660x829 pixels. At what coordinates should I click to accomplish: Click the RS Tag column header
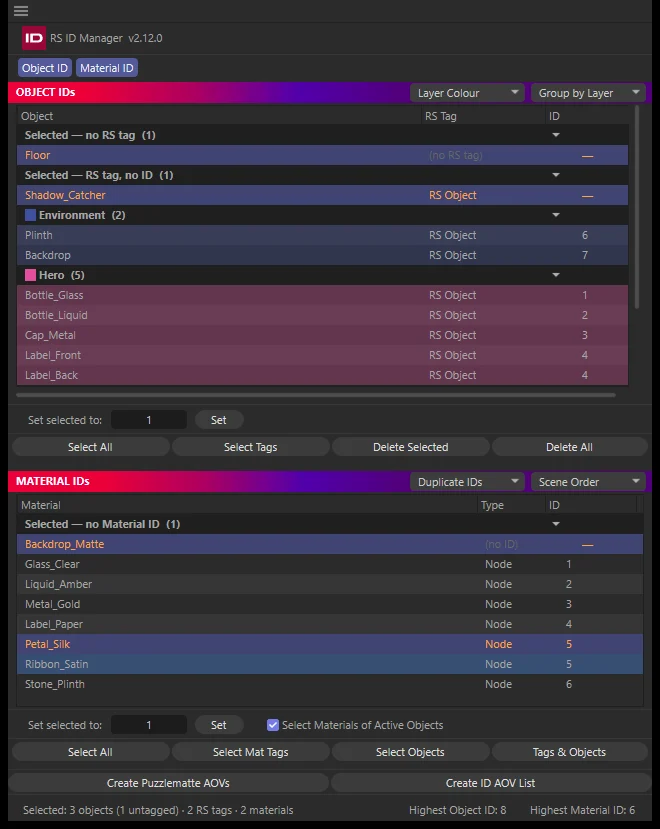point(483,116)
